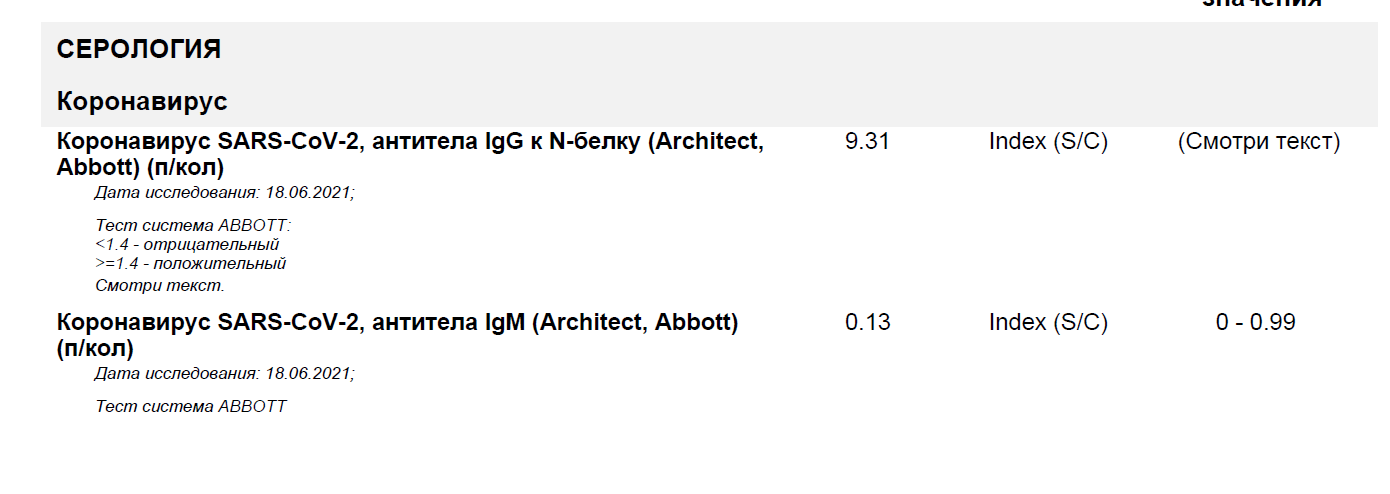This screenshot has width=1390, height=494.
Task: Click the СЕРОЛОГИЯ section heading
Action: click(x=138, y=49)
